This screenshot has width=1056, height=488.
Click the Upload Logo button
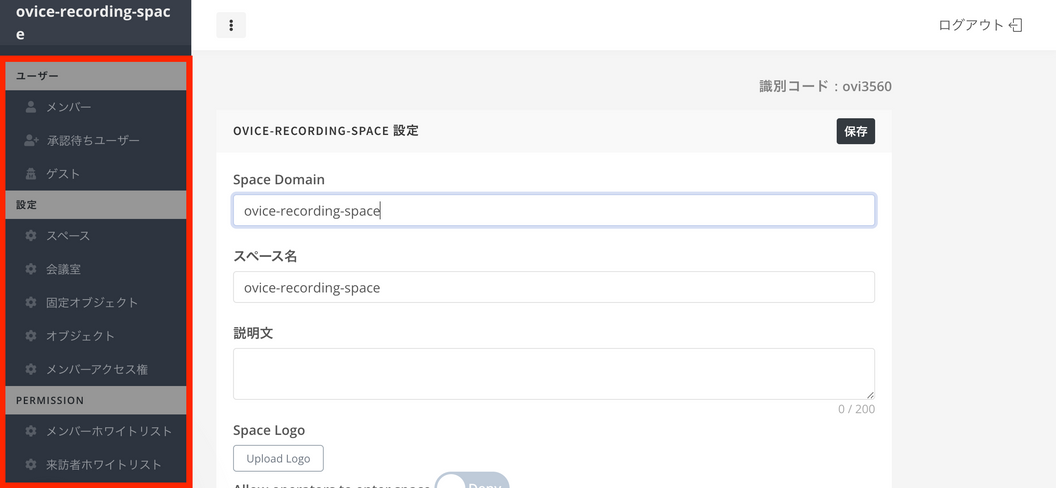point(278,458)
